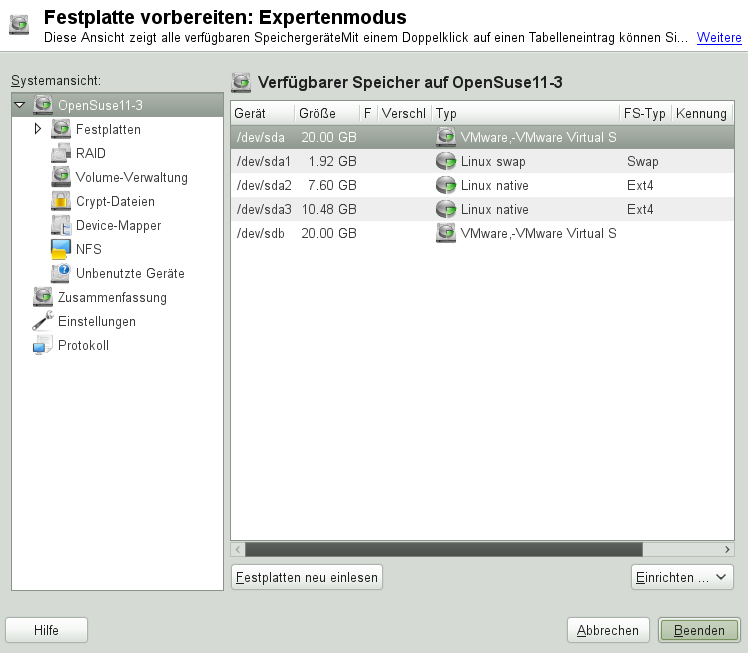Screen dimensions: 748x653
Task: Click the Crypt-Dateien lock icon
Action: coord(60,201)
